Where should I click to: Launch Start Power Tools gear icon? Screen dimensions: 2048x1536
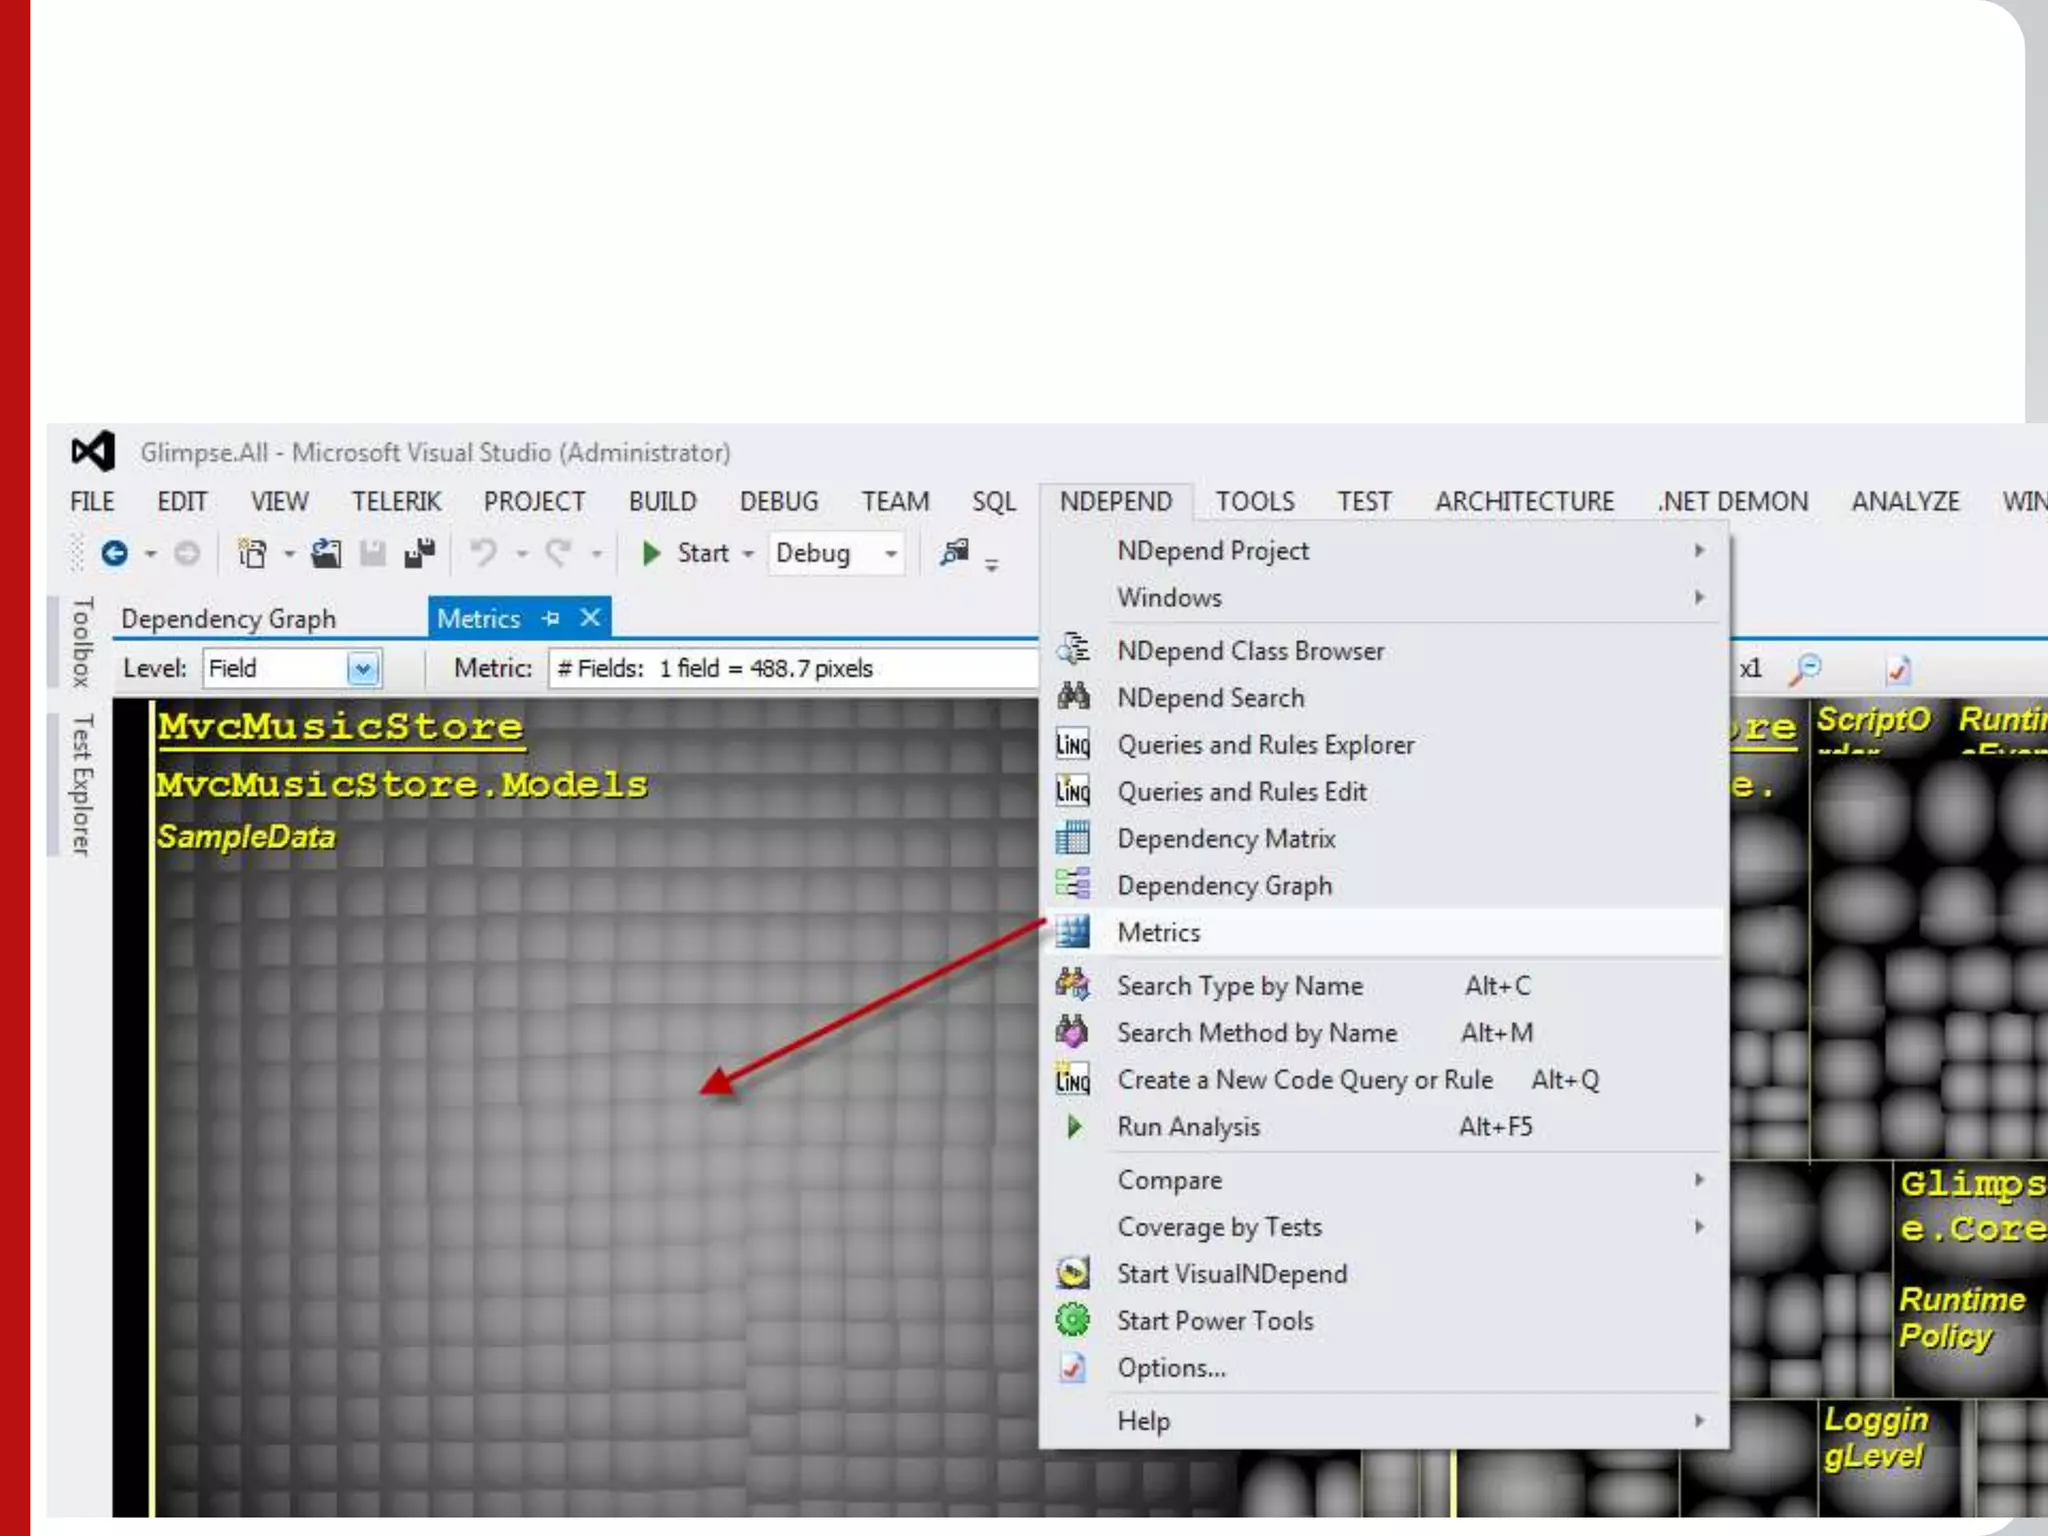tap(1072, 1320)
